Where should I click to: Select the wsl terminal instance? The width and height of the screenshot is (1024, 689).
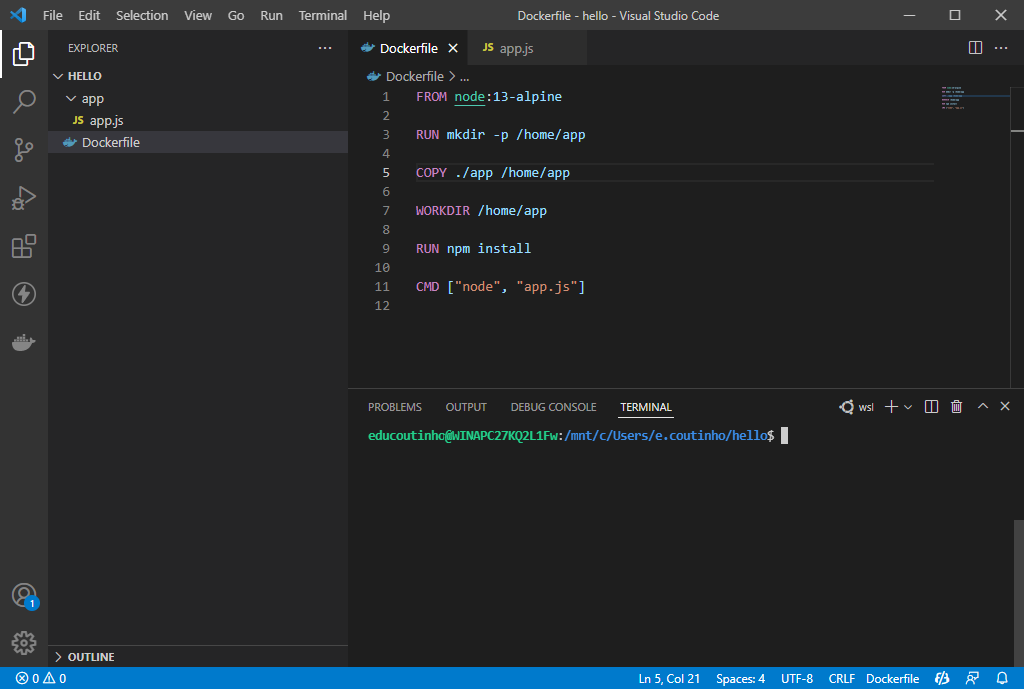pyautogui.click(x=856, y=407)
